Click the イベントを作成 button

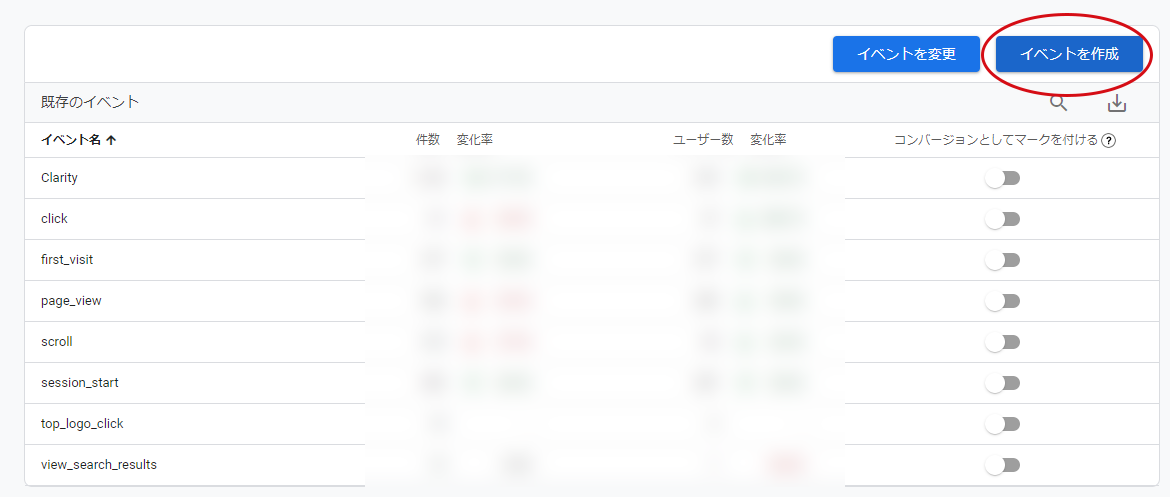coord(1069,54)
